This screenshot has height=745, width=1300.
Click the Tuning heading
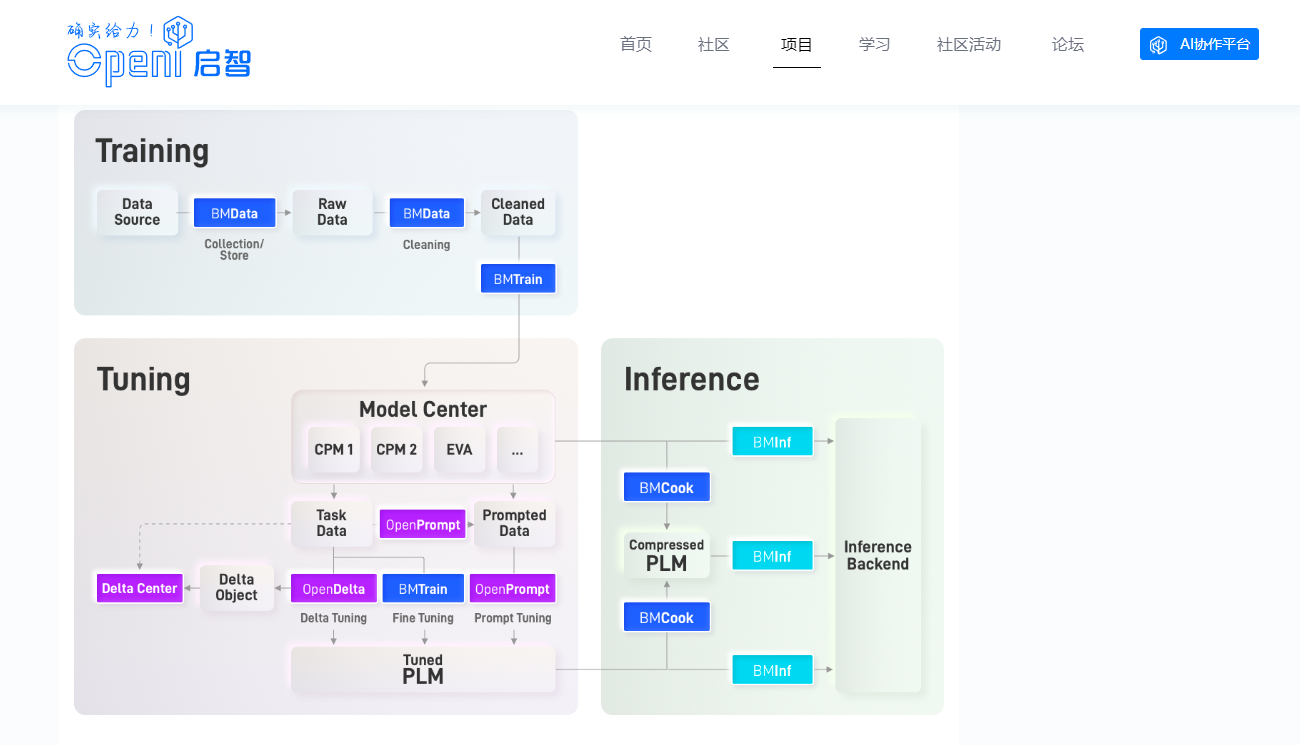pos(143,379)
